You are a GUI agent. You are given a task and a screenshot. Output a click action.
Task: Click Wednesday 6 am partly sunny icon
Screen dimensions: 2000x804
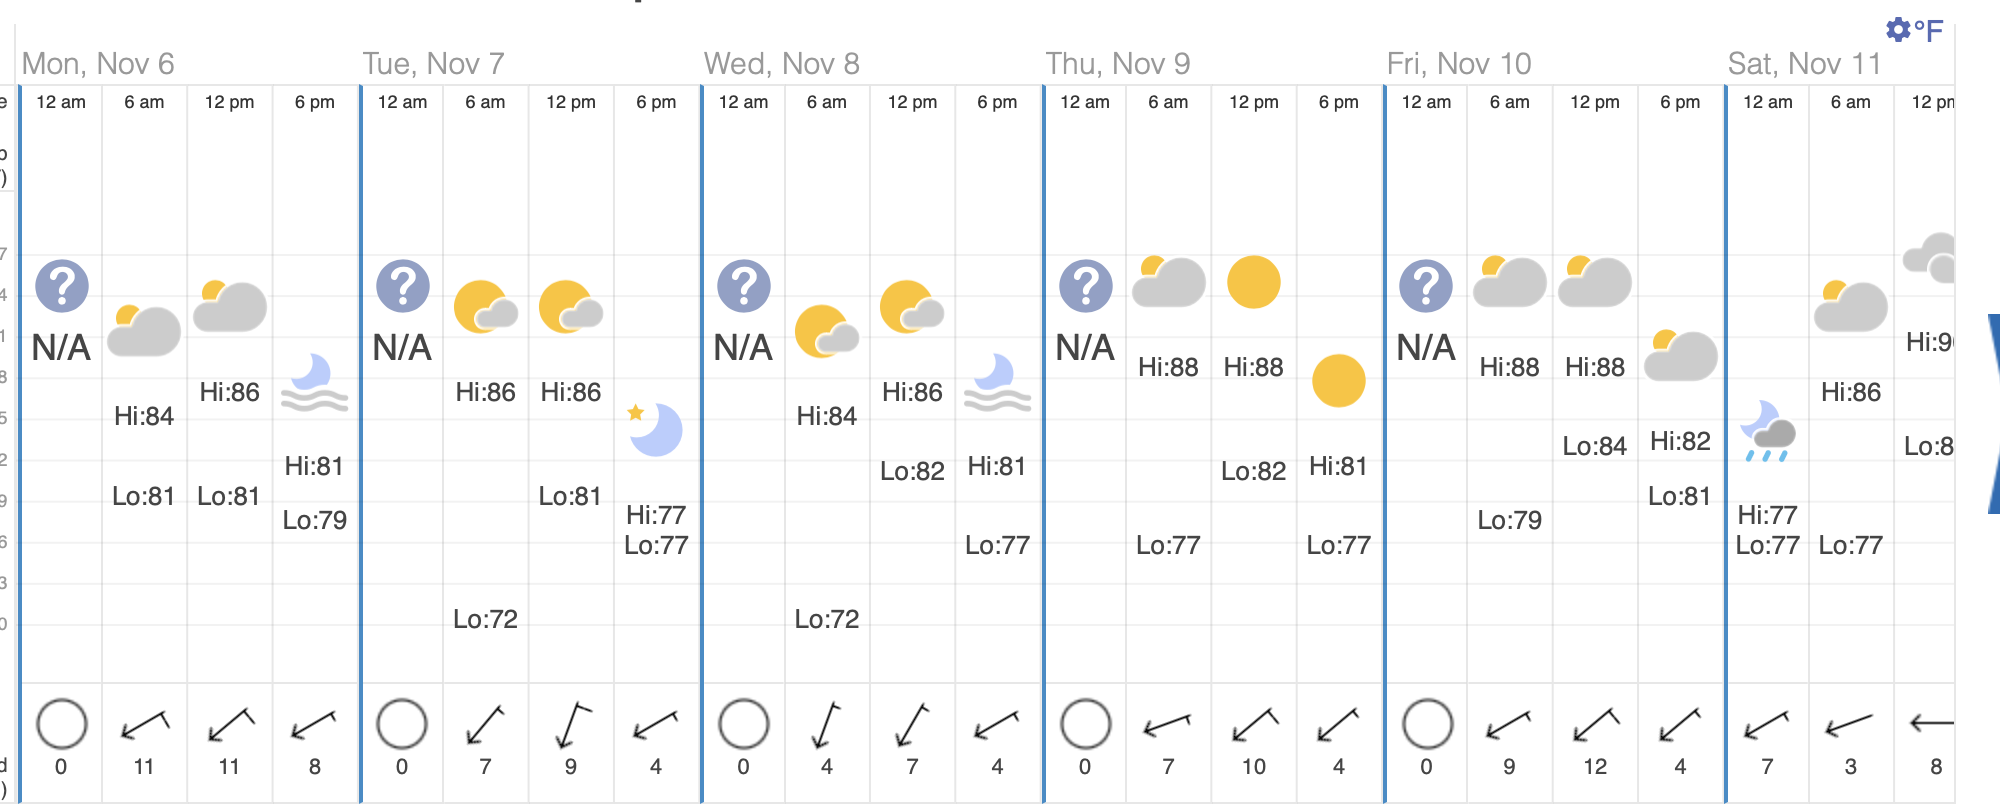(826, 332)
